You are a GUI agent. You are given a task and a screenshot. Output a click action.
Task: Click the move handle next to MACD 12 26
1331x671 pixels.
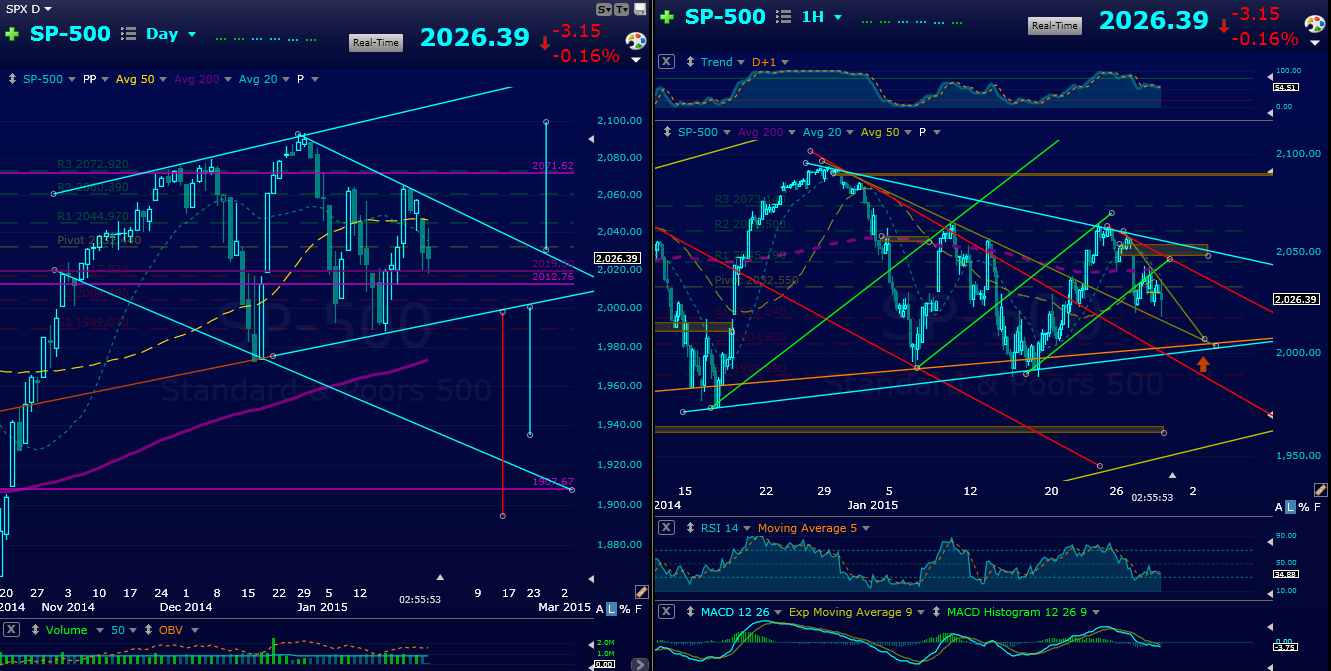[x=690, y=611]
